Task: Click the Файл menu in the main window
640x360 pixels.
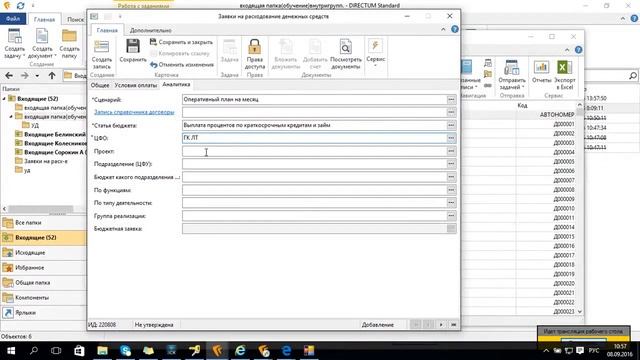Action: coord(13,19)
